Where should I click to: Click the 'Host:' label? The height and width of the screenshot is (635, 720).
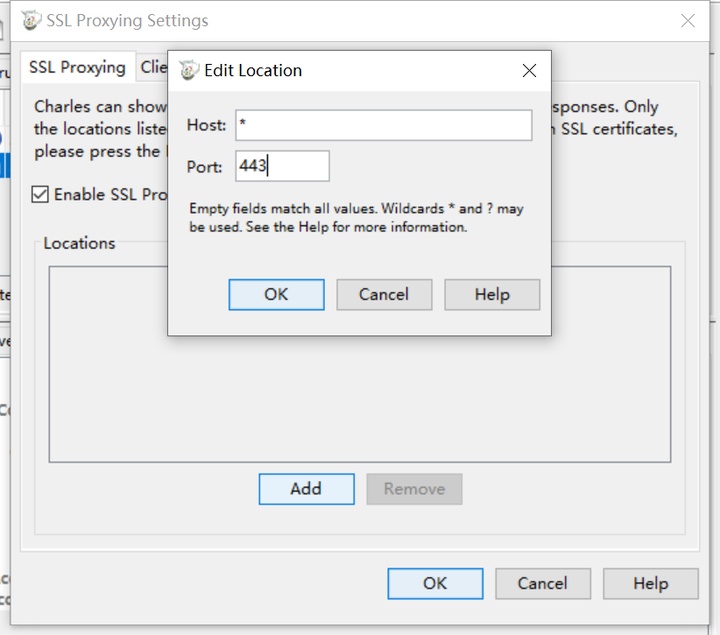[x=206, y=125]
